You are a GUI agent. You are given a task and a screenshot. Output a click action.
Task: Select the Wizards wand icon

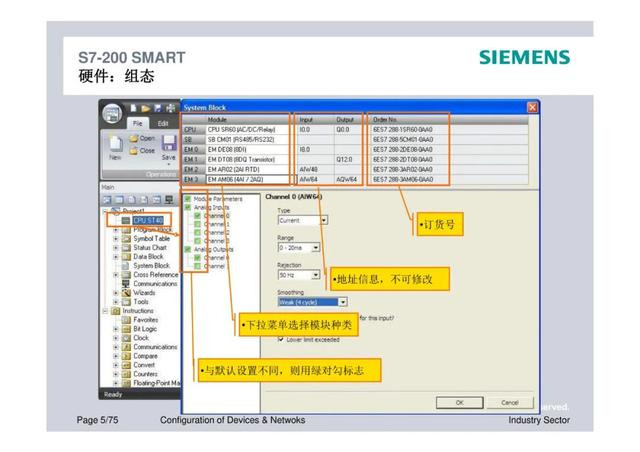[x=127, y=292]
